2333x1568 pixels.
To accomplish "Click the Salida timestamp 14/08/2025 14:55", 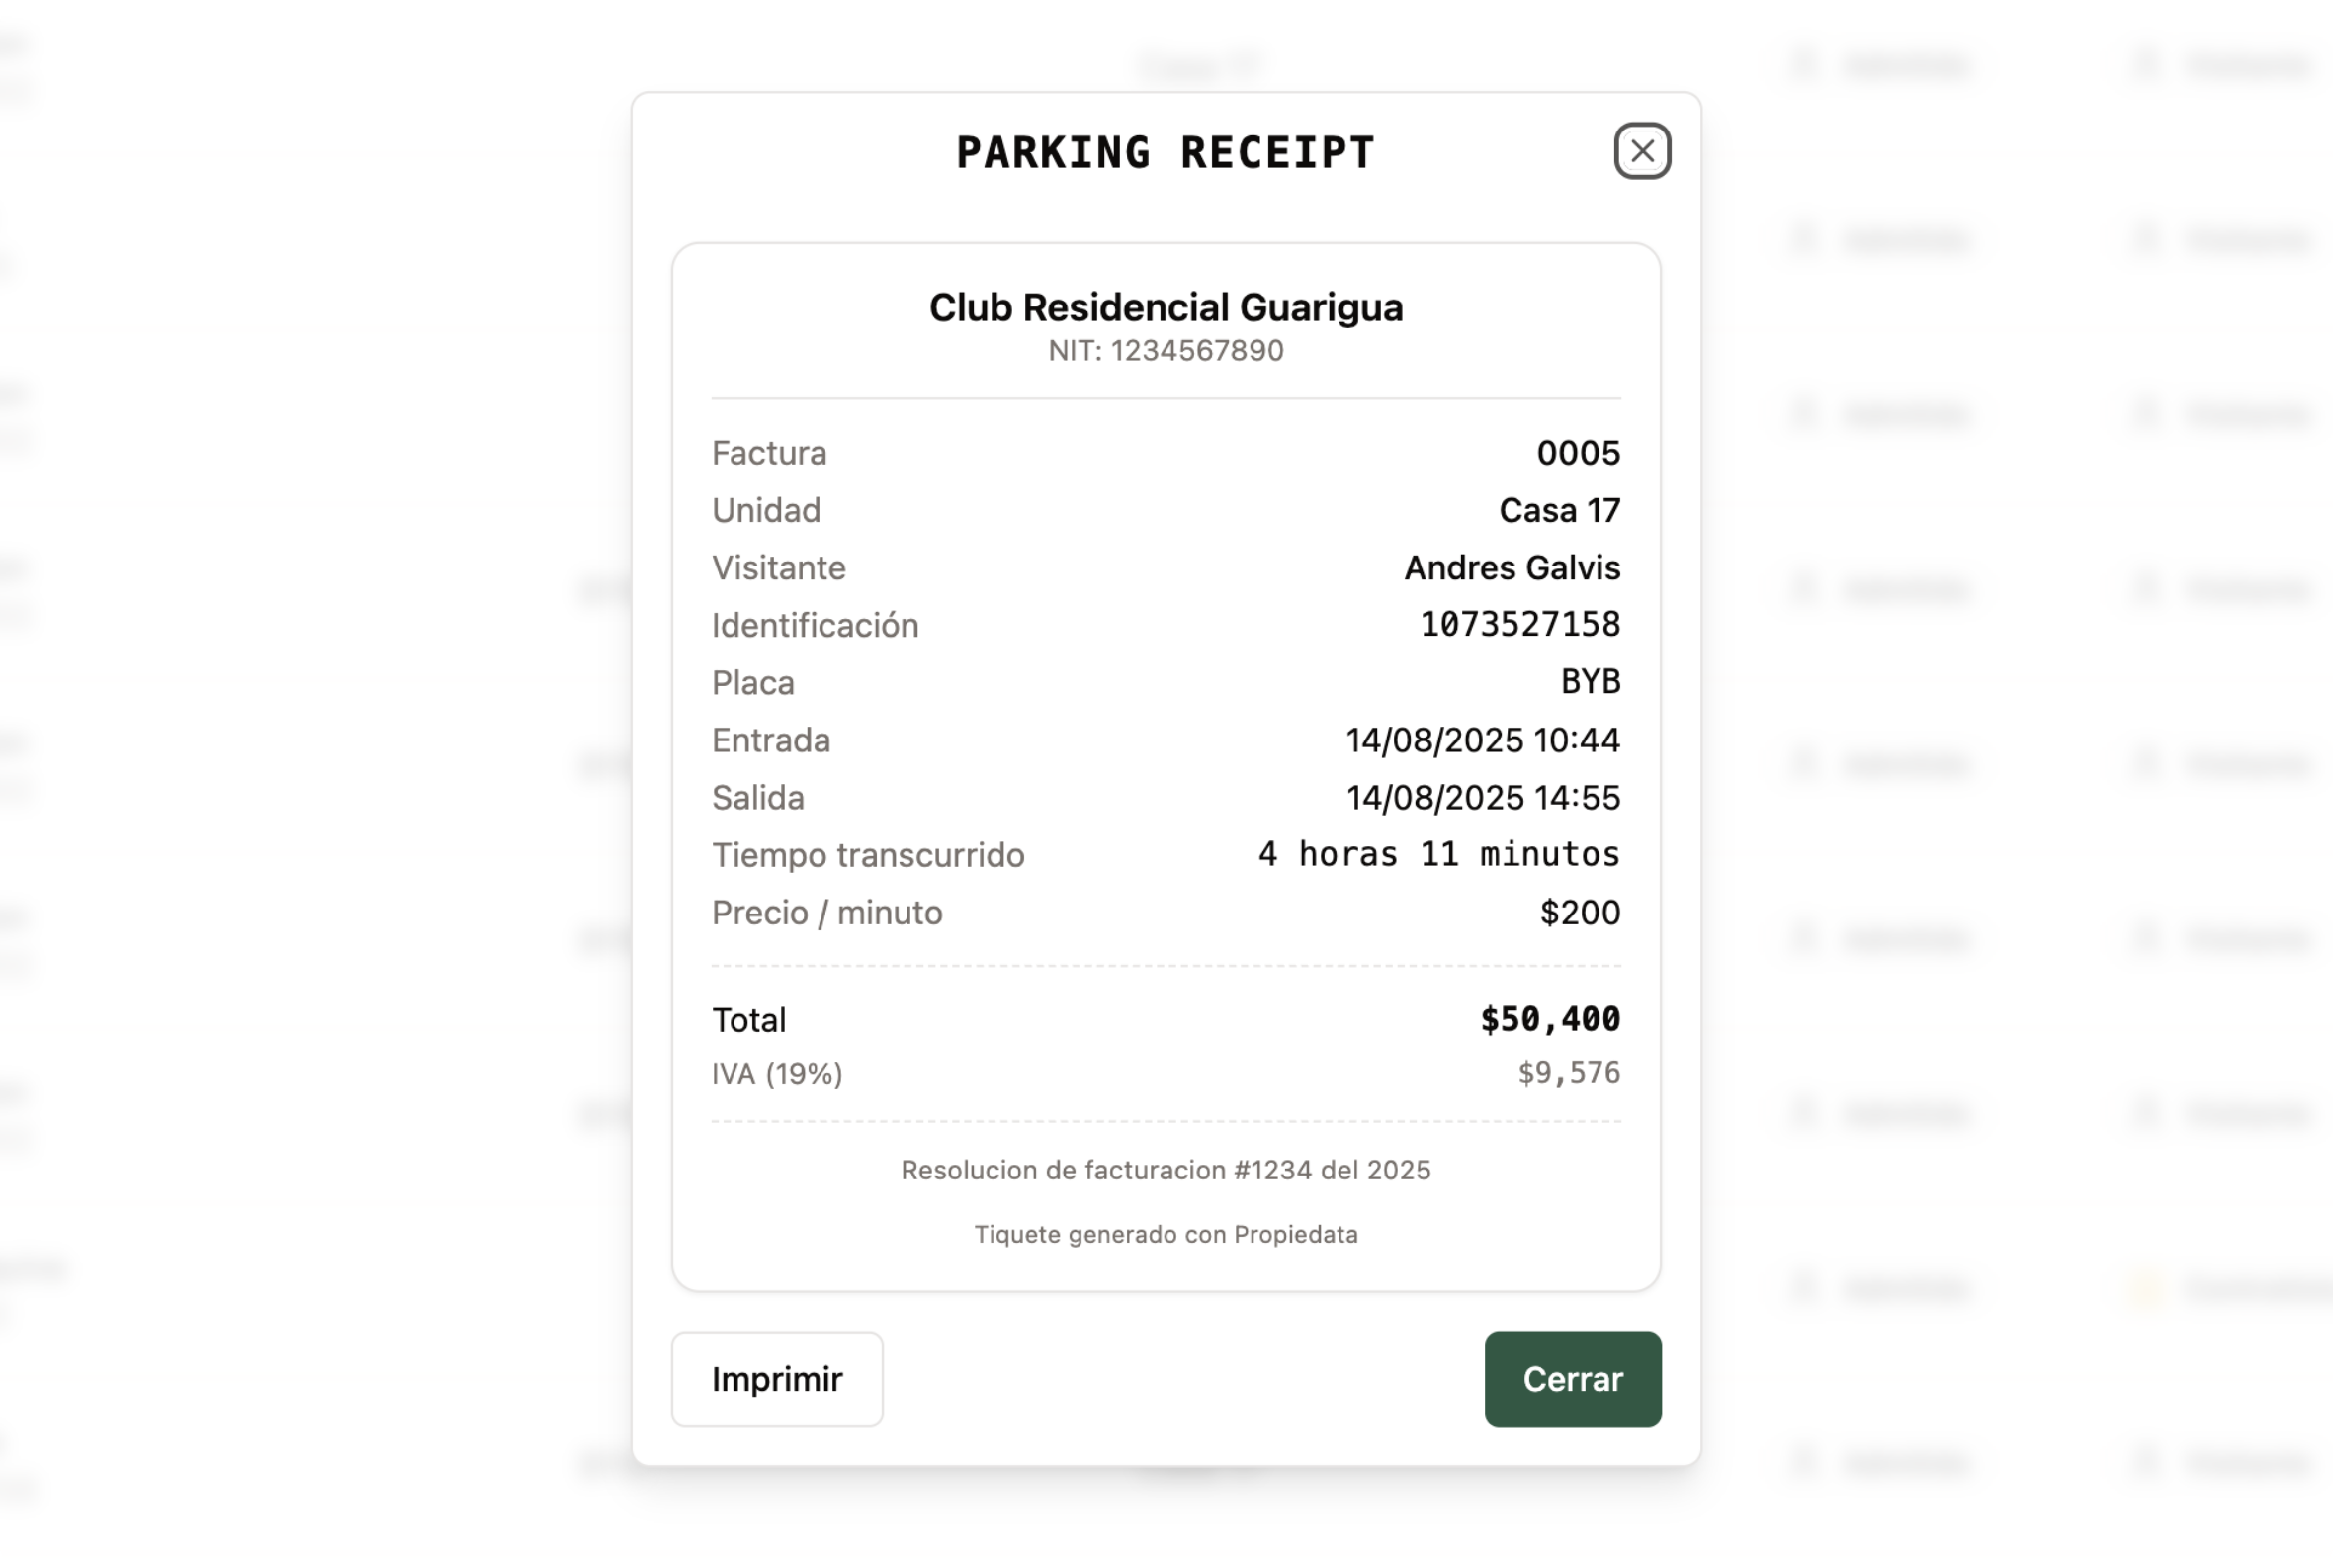I will tap(1484, 797).
